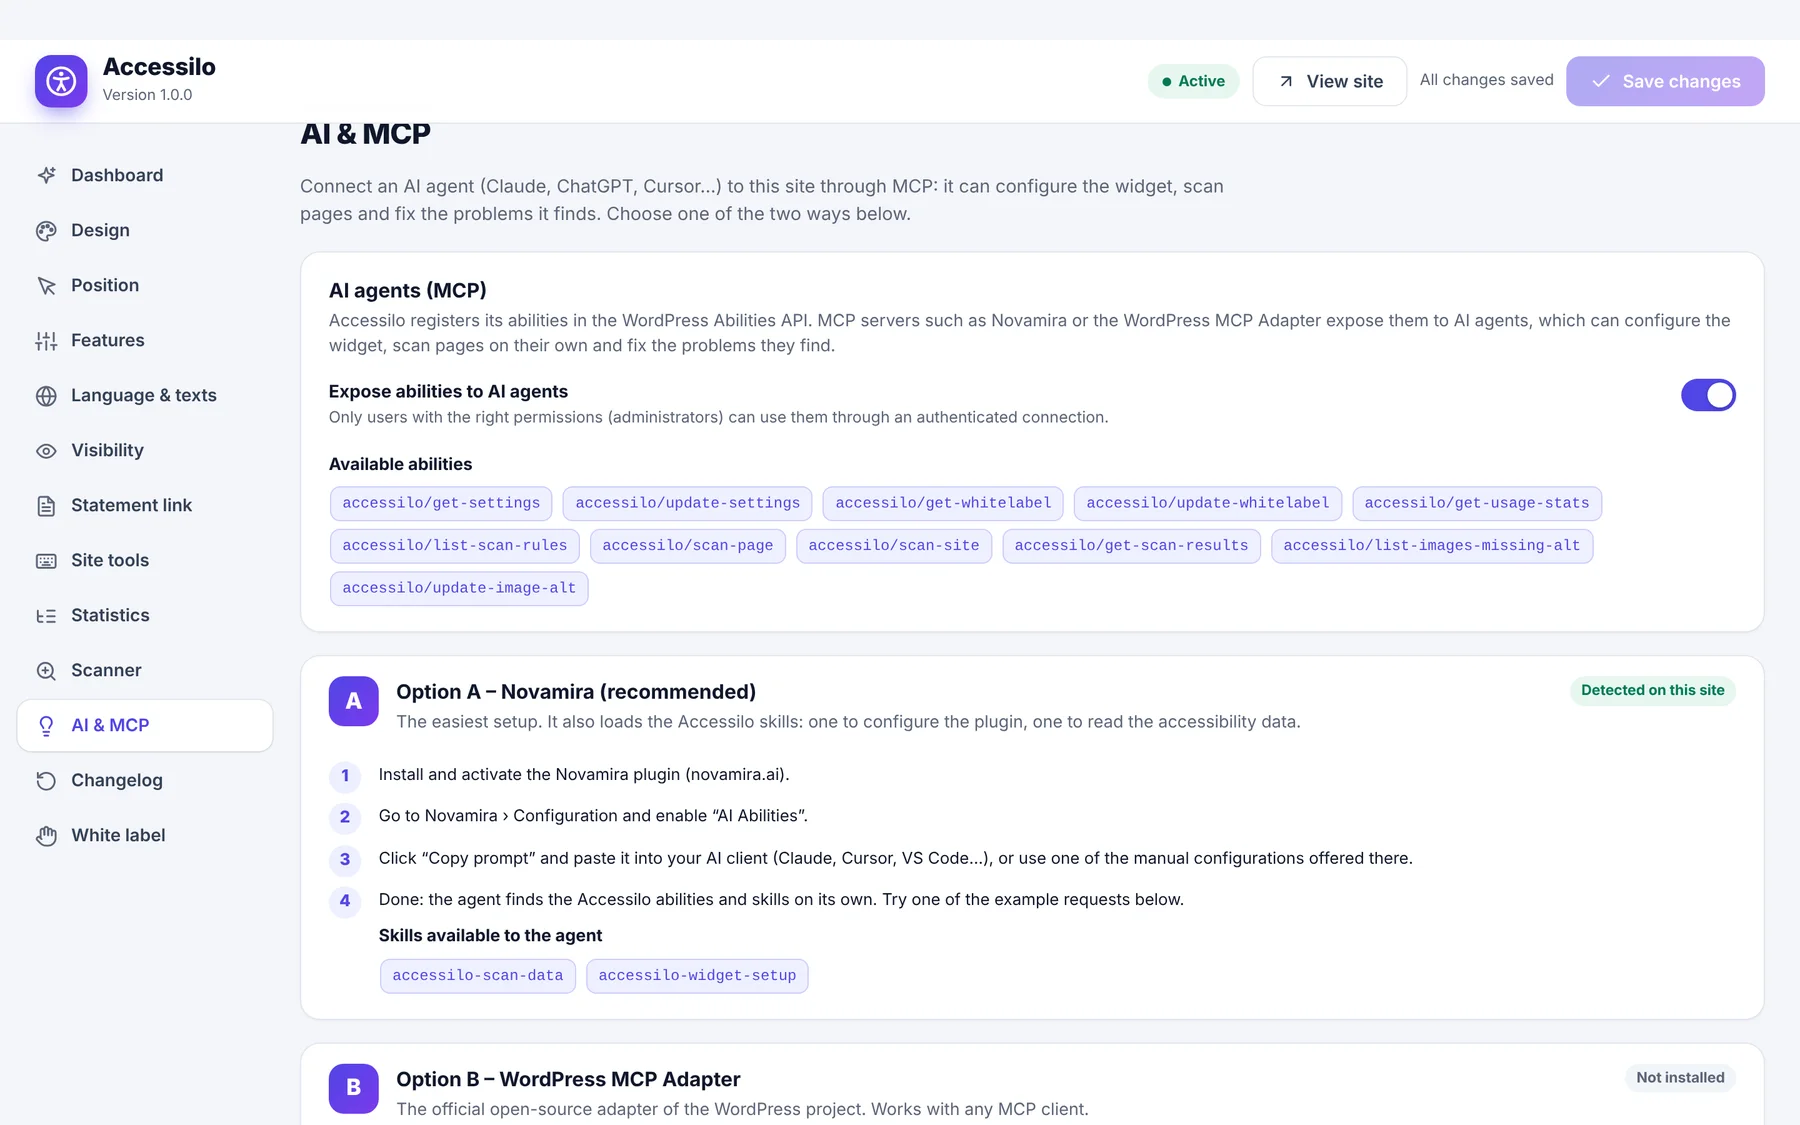This screenshot has width=1800, height=1125.
Task: Open the Dashboard menu item
Action: 145,175
